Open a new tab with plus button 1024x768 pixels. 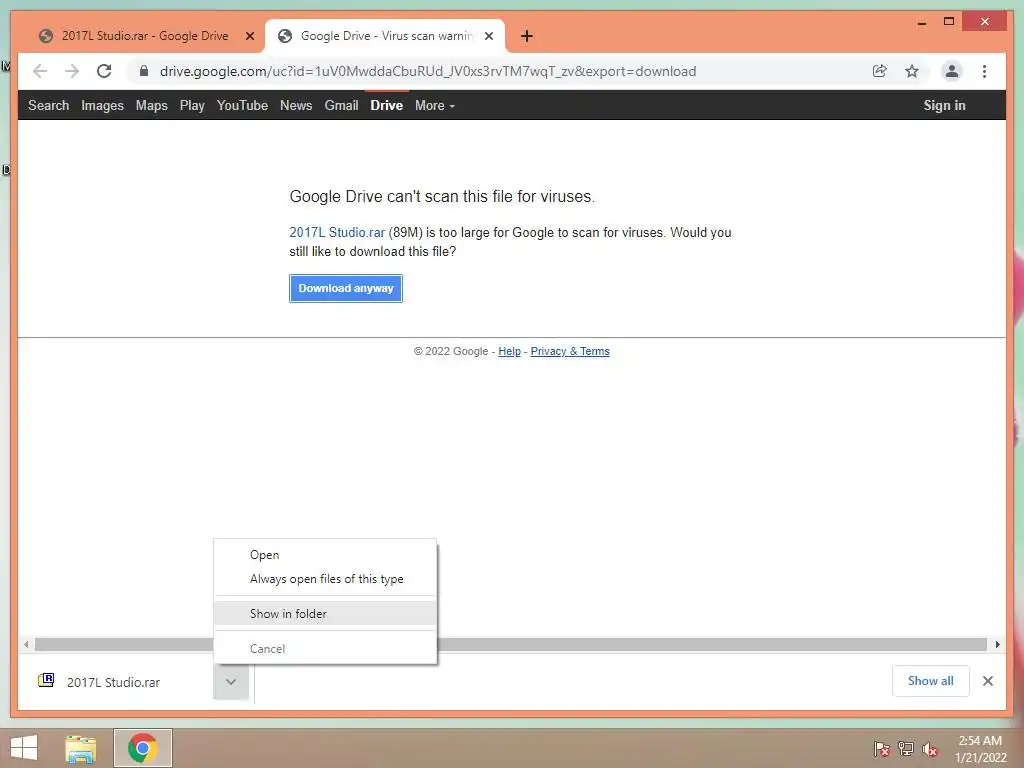tap(527, 36)
